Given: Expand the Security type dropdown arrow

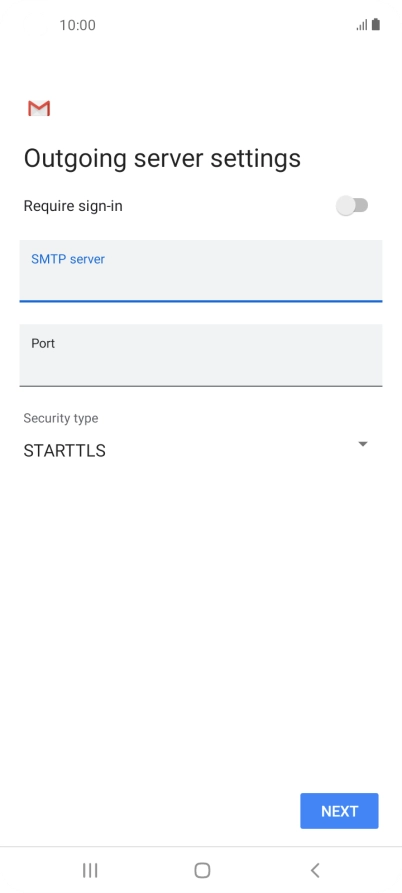Looking at the screenshot, I should point(363,444).
